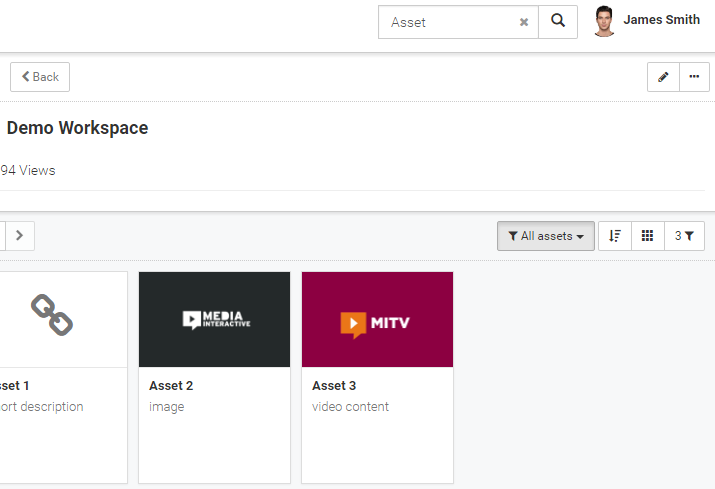This screenshot has height=489, width=715.
Task: Open Asset 1 link thumbnail
Action: [x=63, y=319]
